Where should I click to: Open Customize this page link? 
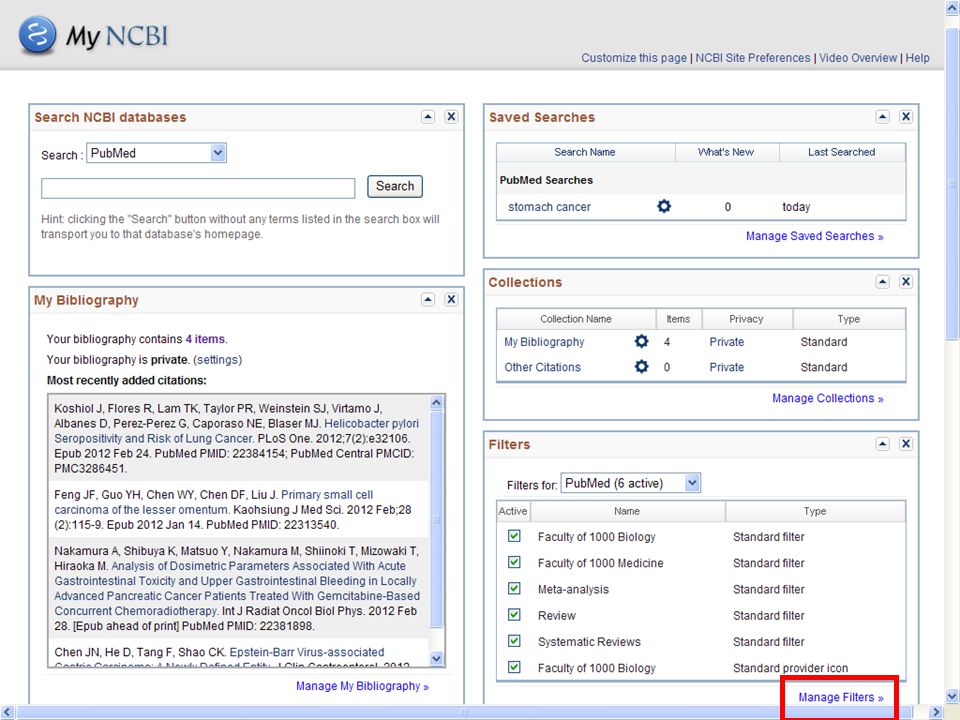tap(634, 58)
